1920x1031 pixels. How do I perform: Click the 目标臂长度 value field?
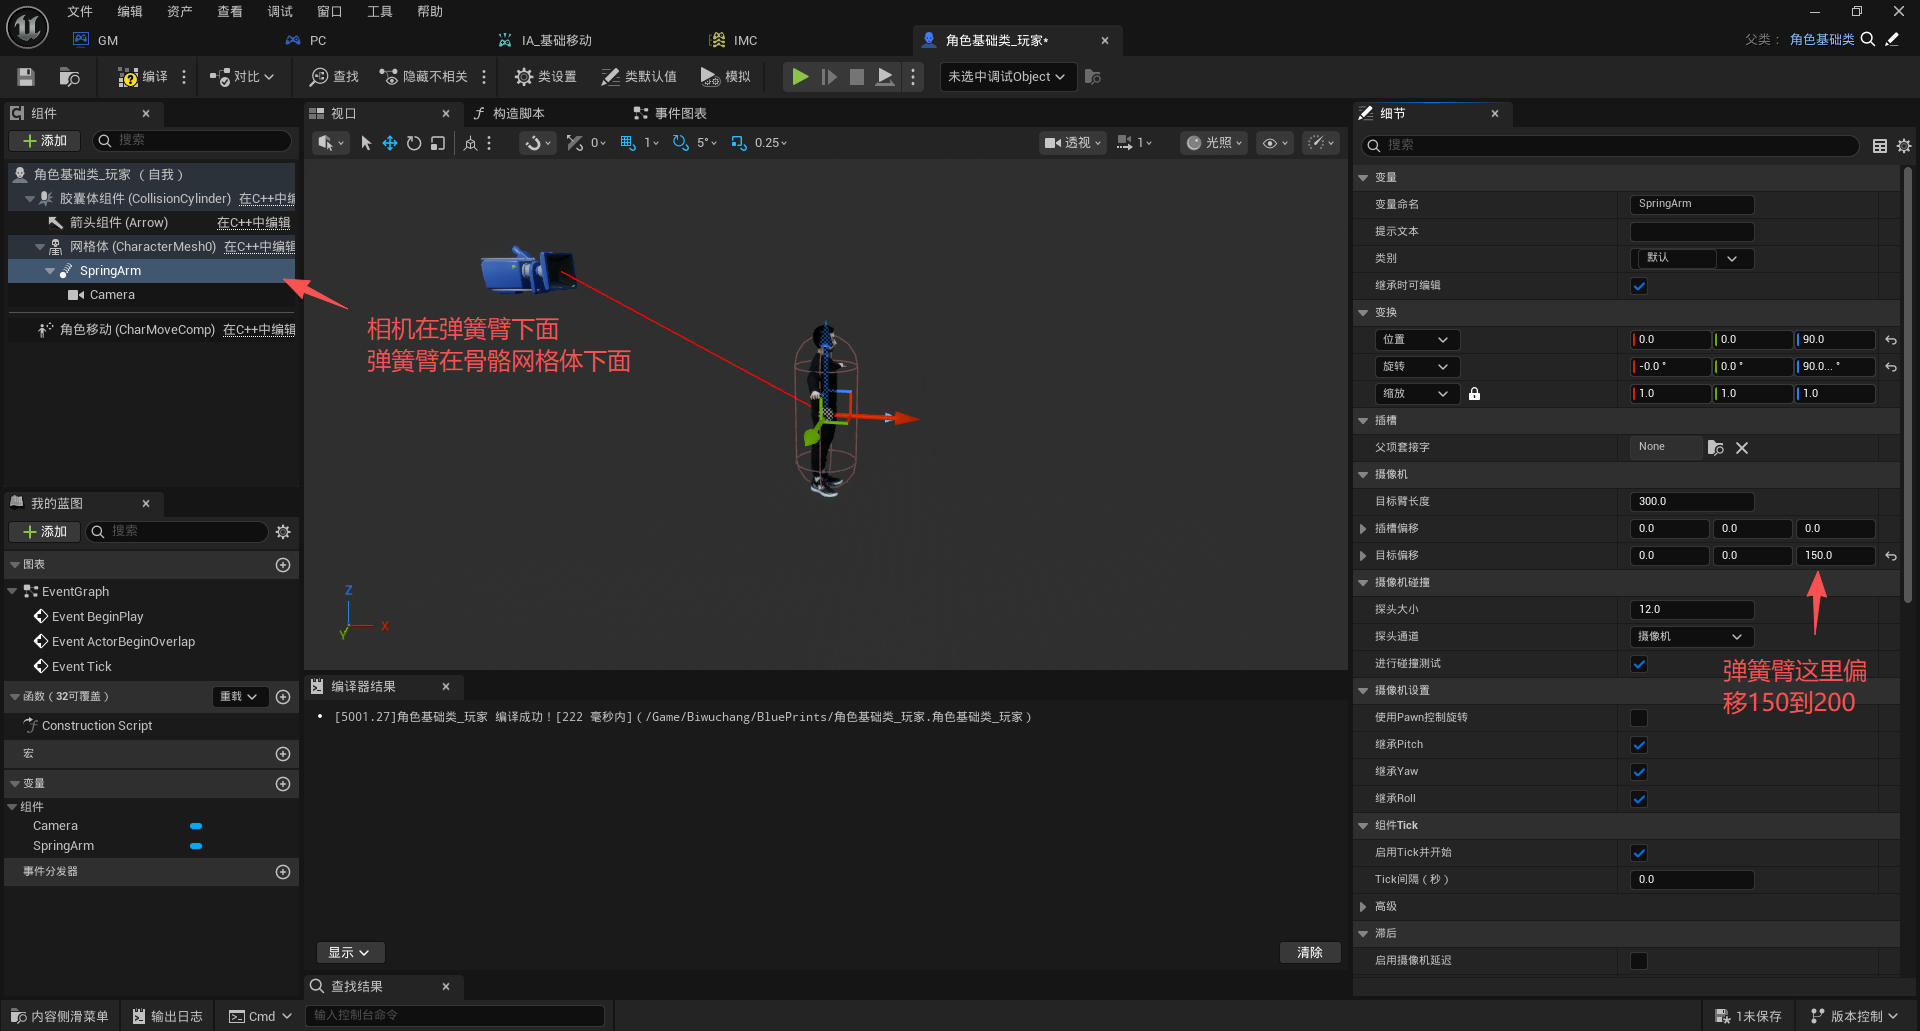coord(1692,502)
